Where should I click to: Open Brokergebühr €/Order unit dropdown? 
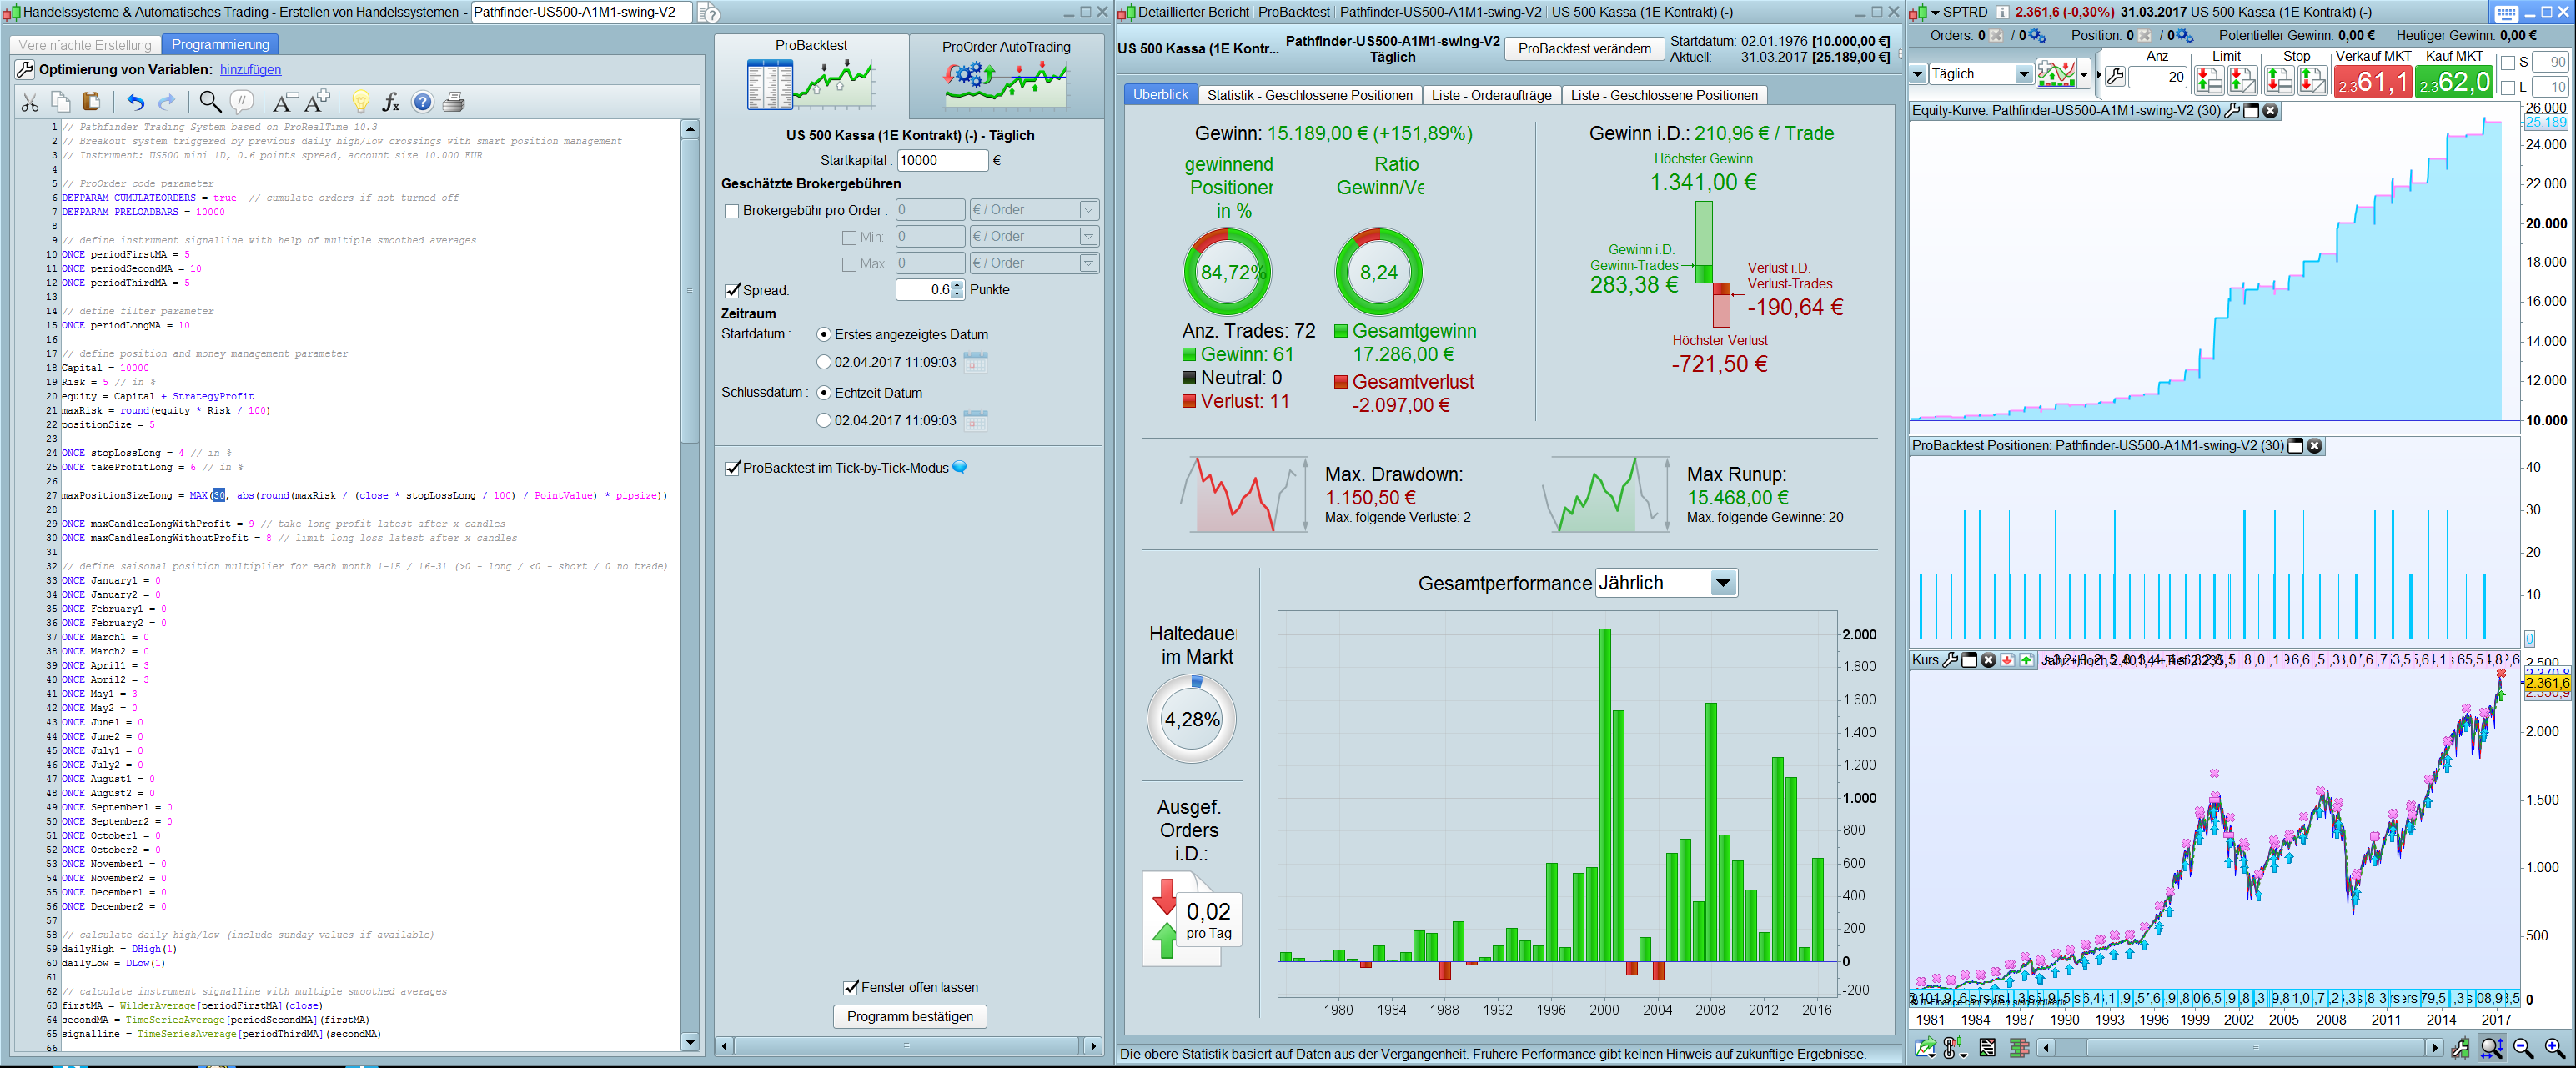(1088, 210)
